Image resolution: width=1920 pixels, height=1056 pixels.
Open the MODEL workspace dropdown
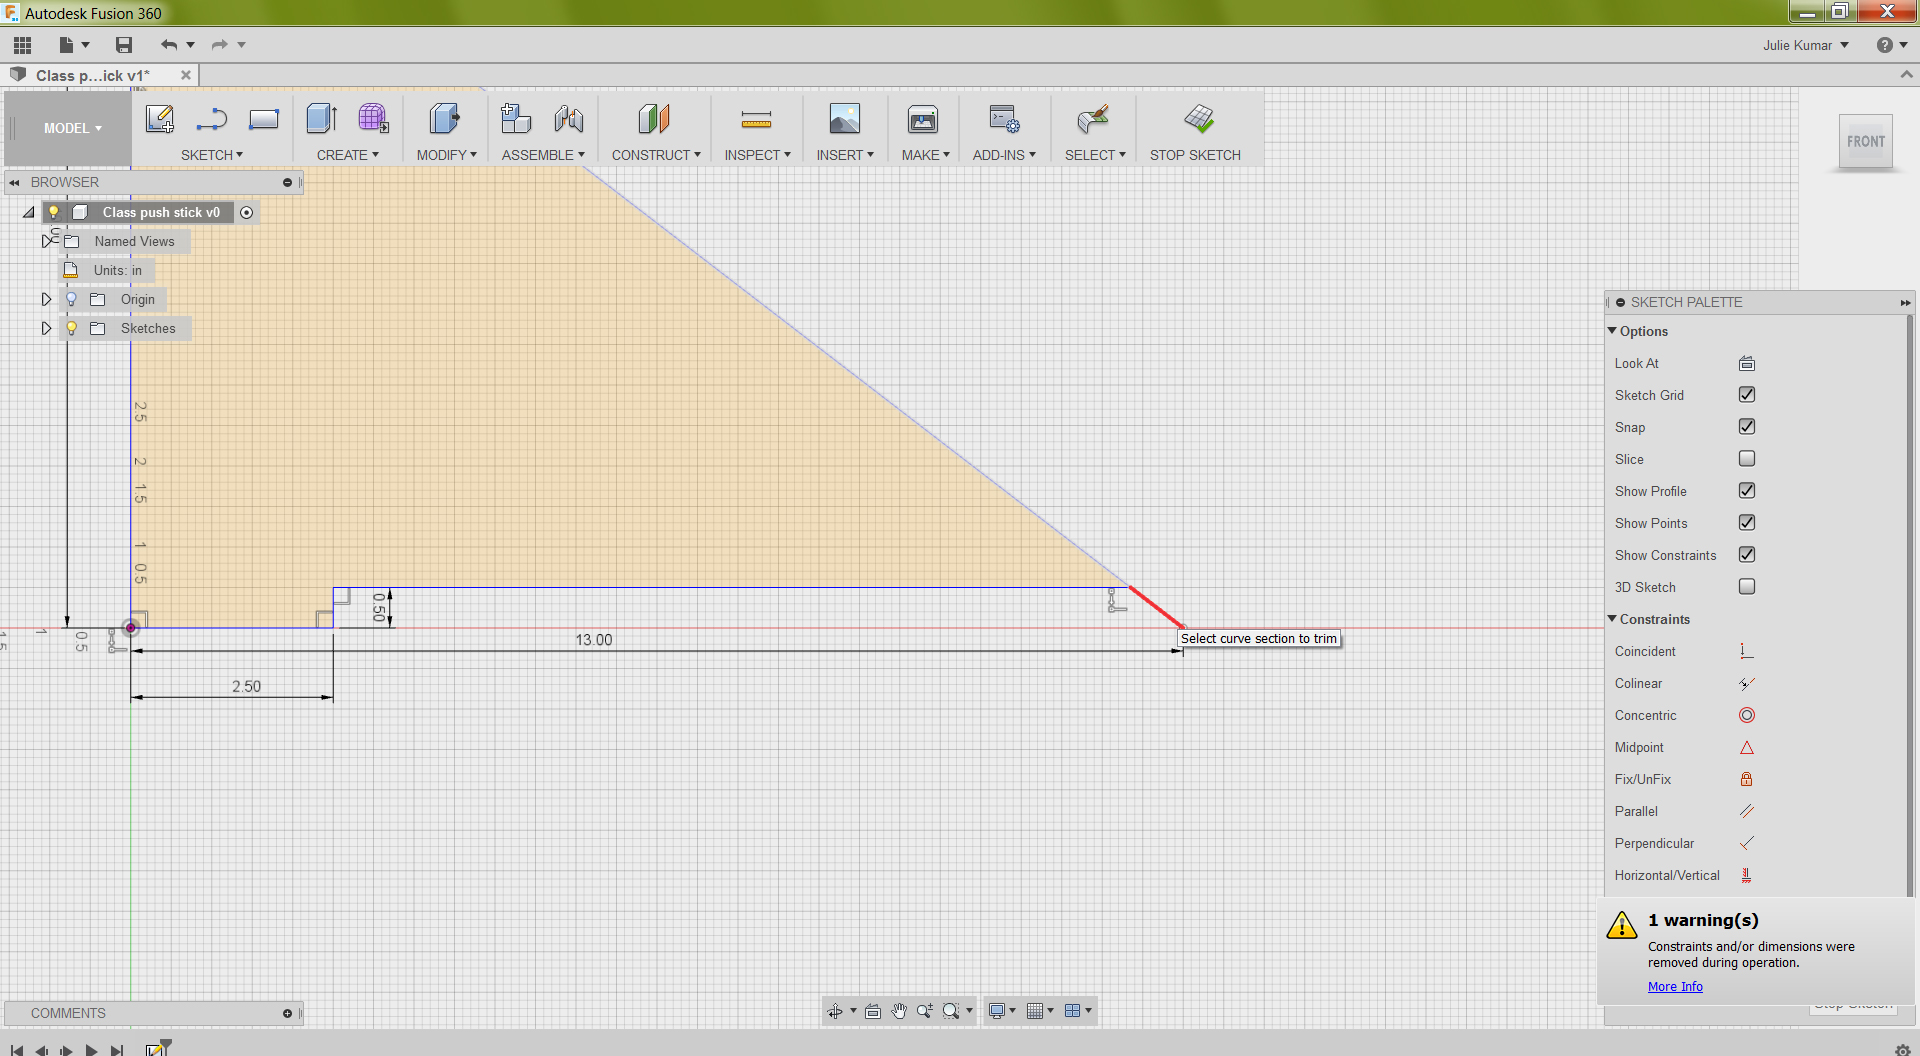tap(72, 128)
